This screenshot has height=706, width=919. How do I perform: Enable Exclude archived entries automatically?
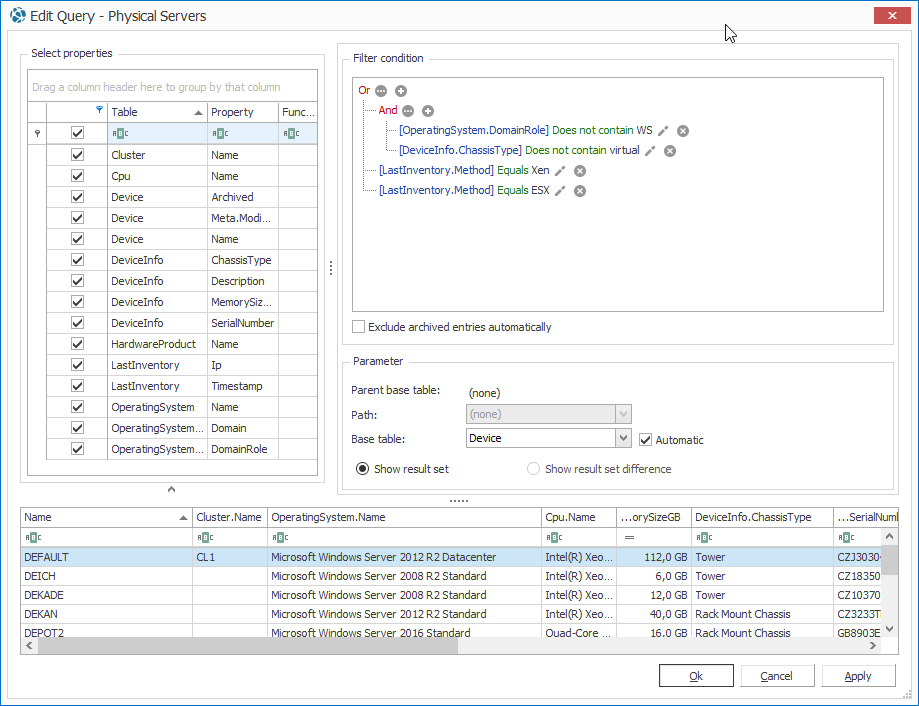pos(358,327)
